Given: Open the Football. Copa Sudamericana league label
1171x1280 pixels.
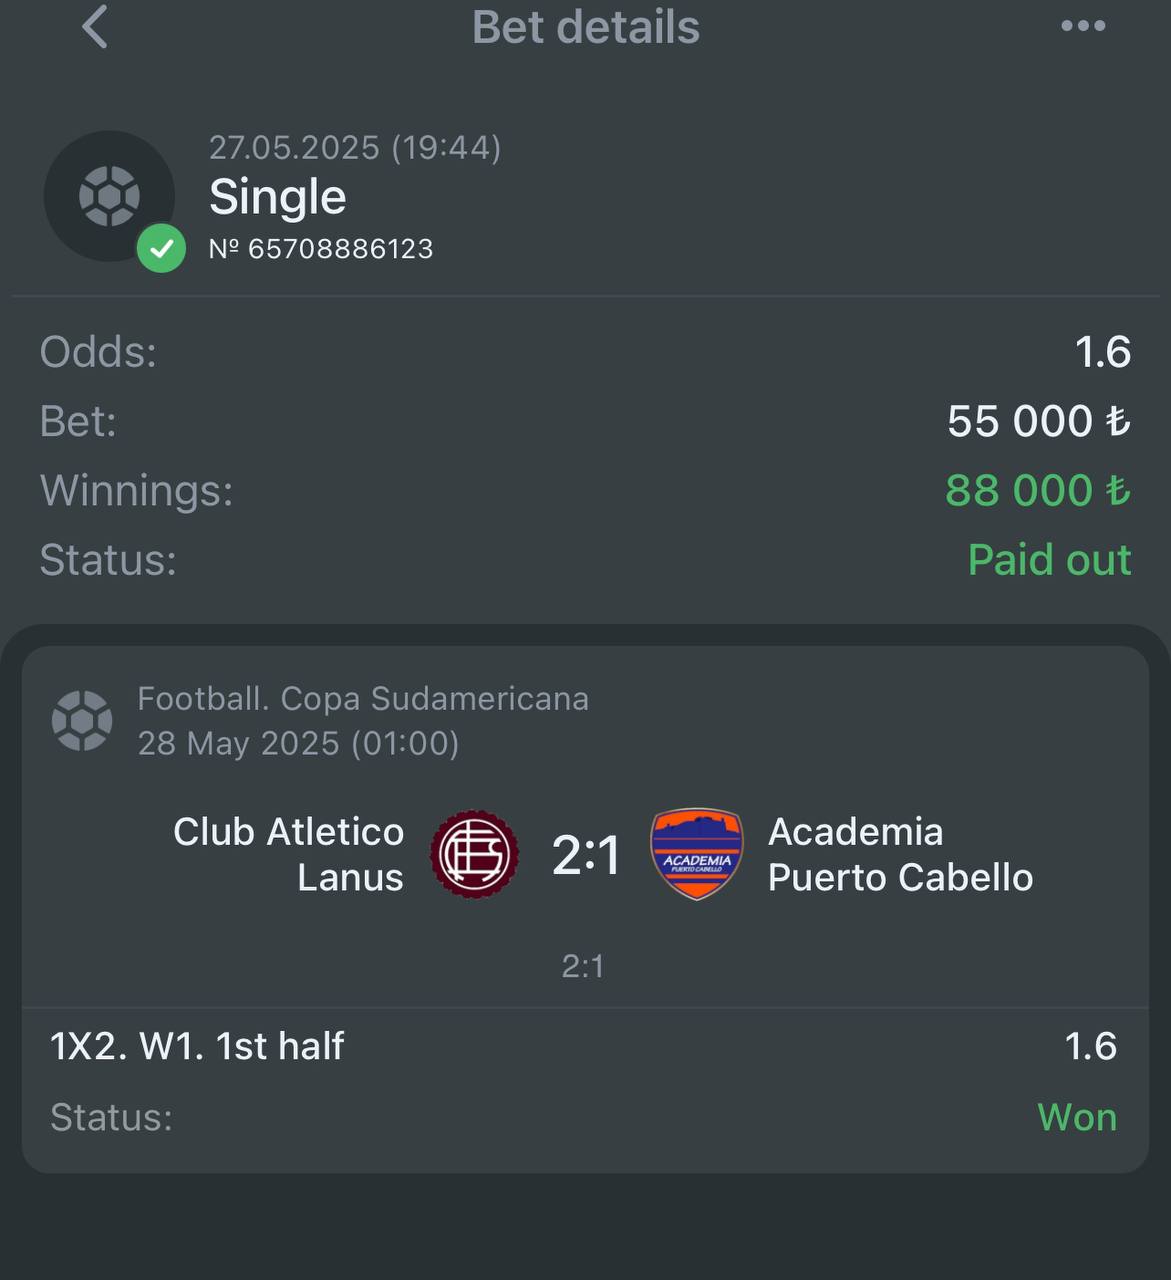Looking at the screenshot, I should pyautogui.click(x=363, y=698).
